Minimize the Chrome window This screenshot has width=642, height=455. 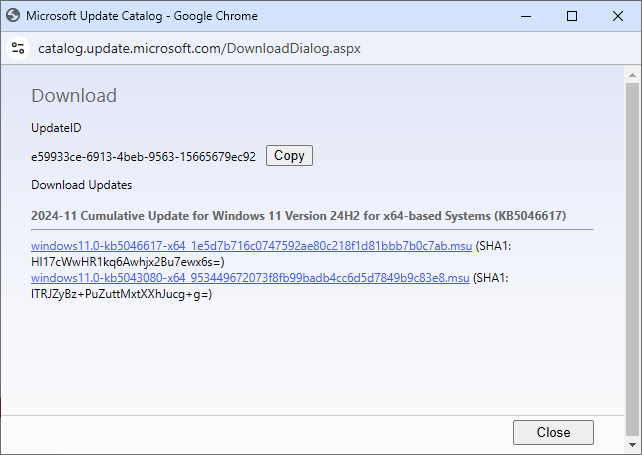526,16
